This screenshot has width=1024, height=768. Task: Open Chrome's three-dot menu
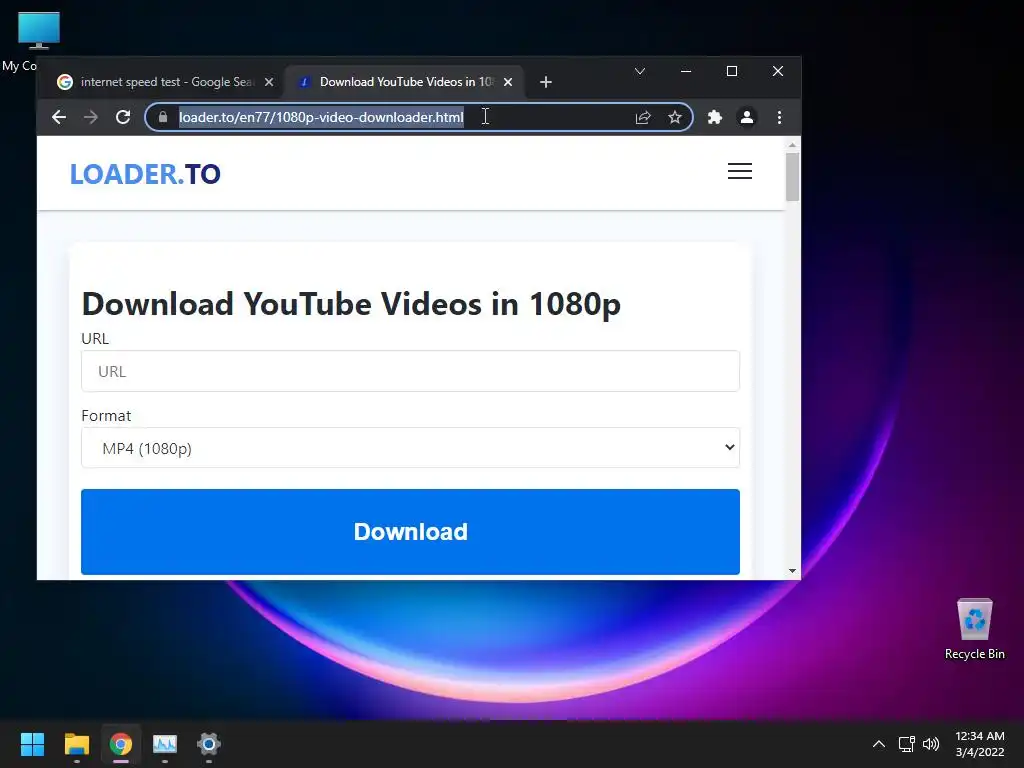coord(779,117)
